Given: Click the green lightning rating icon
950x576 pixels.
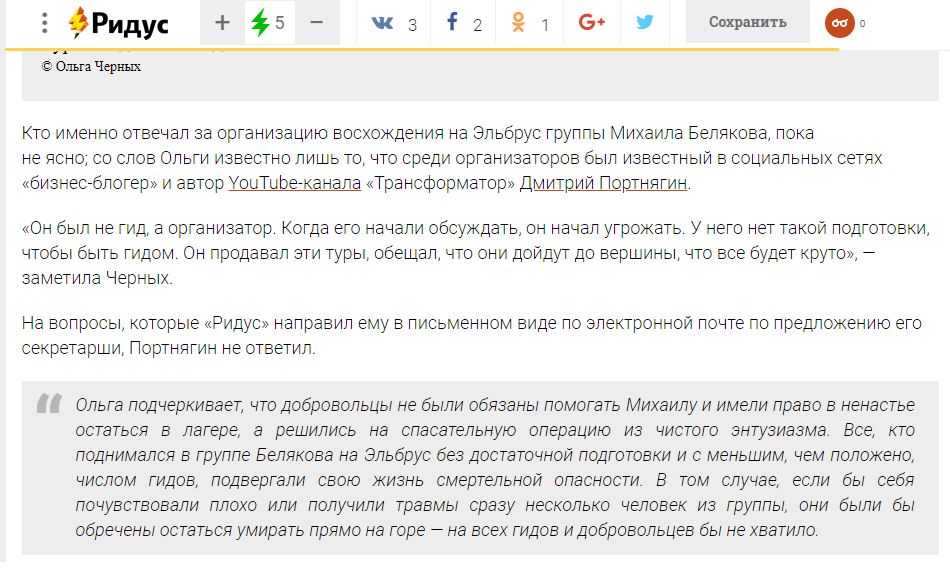Looking at the screenshot, I should click(260, 23).
